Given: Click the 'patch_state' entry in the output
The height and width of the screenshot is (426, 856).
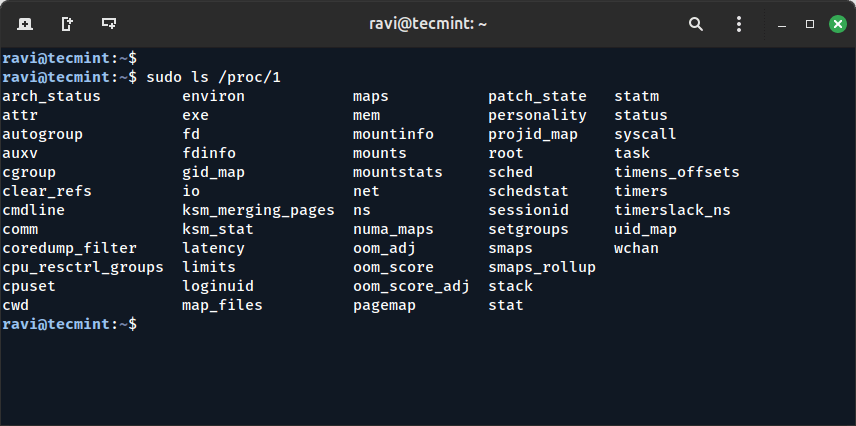Looking at the screenshot, I should [x=537, y=96].
